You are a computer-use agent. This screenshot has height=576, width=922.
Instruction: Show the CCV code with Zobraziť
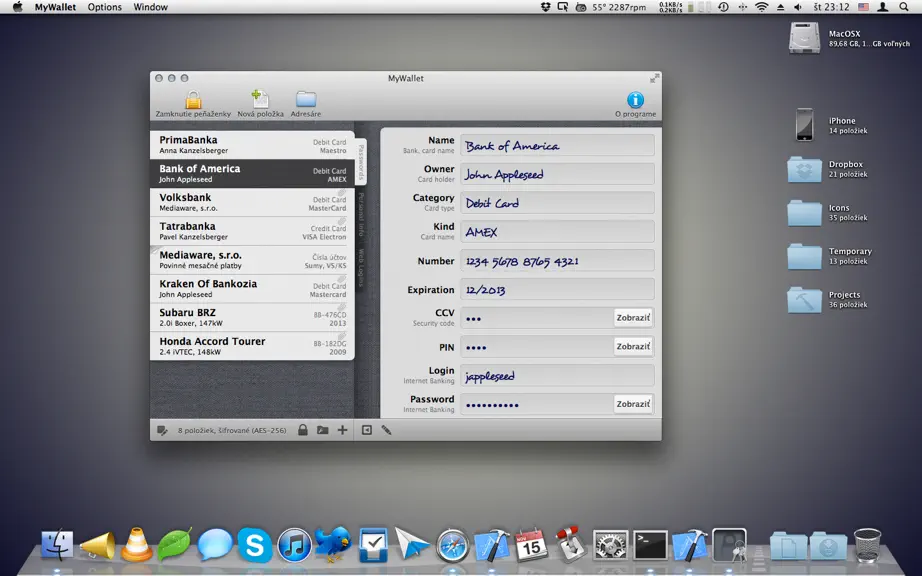tap(633, 317)
